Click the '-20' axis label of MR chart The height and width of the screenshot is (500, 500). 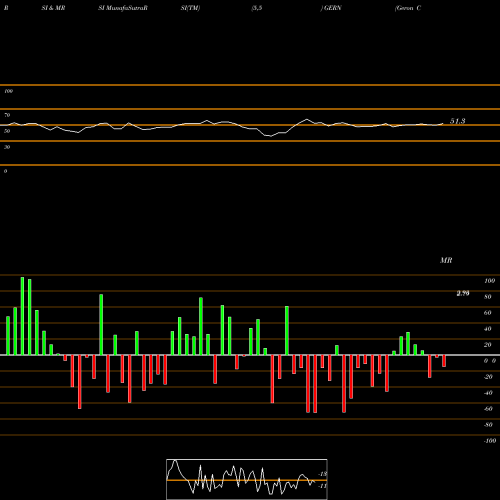coord(488,377)
